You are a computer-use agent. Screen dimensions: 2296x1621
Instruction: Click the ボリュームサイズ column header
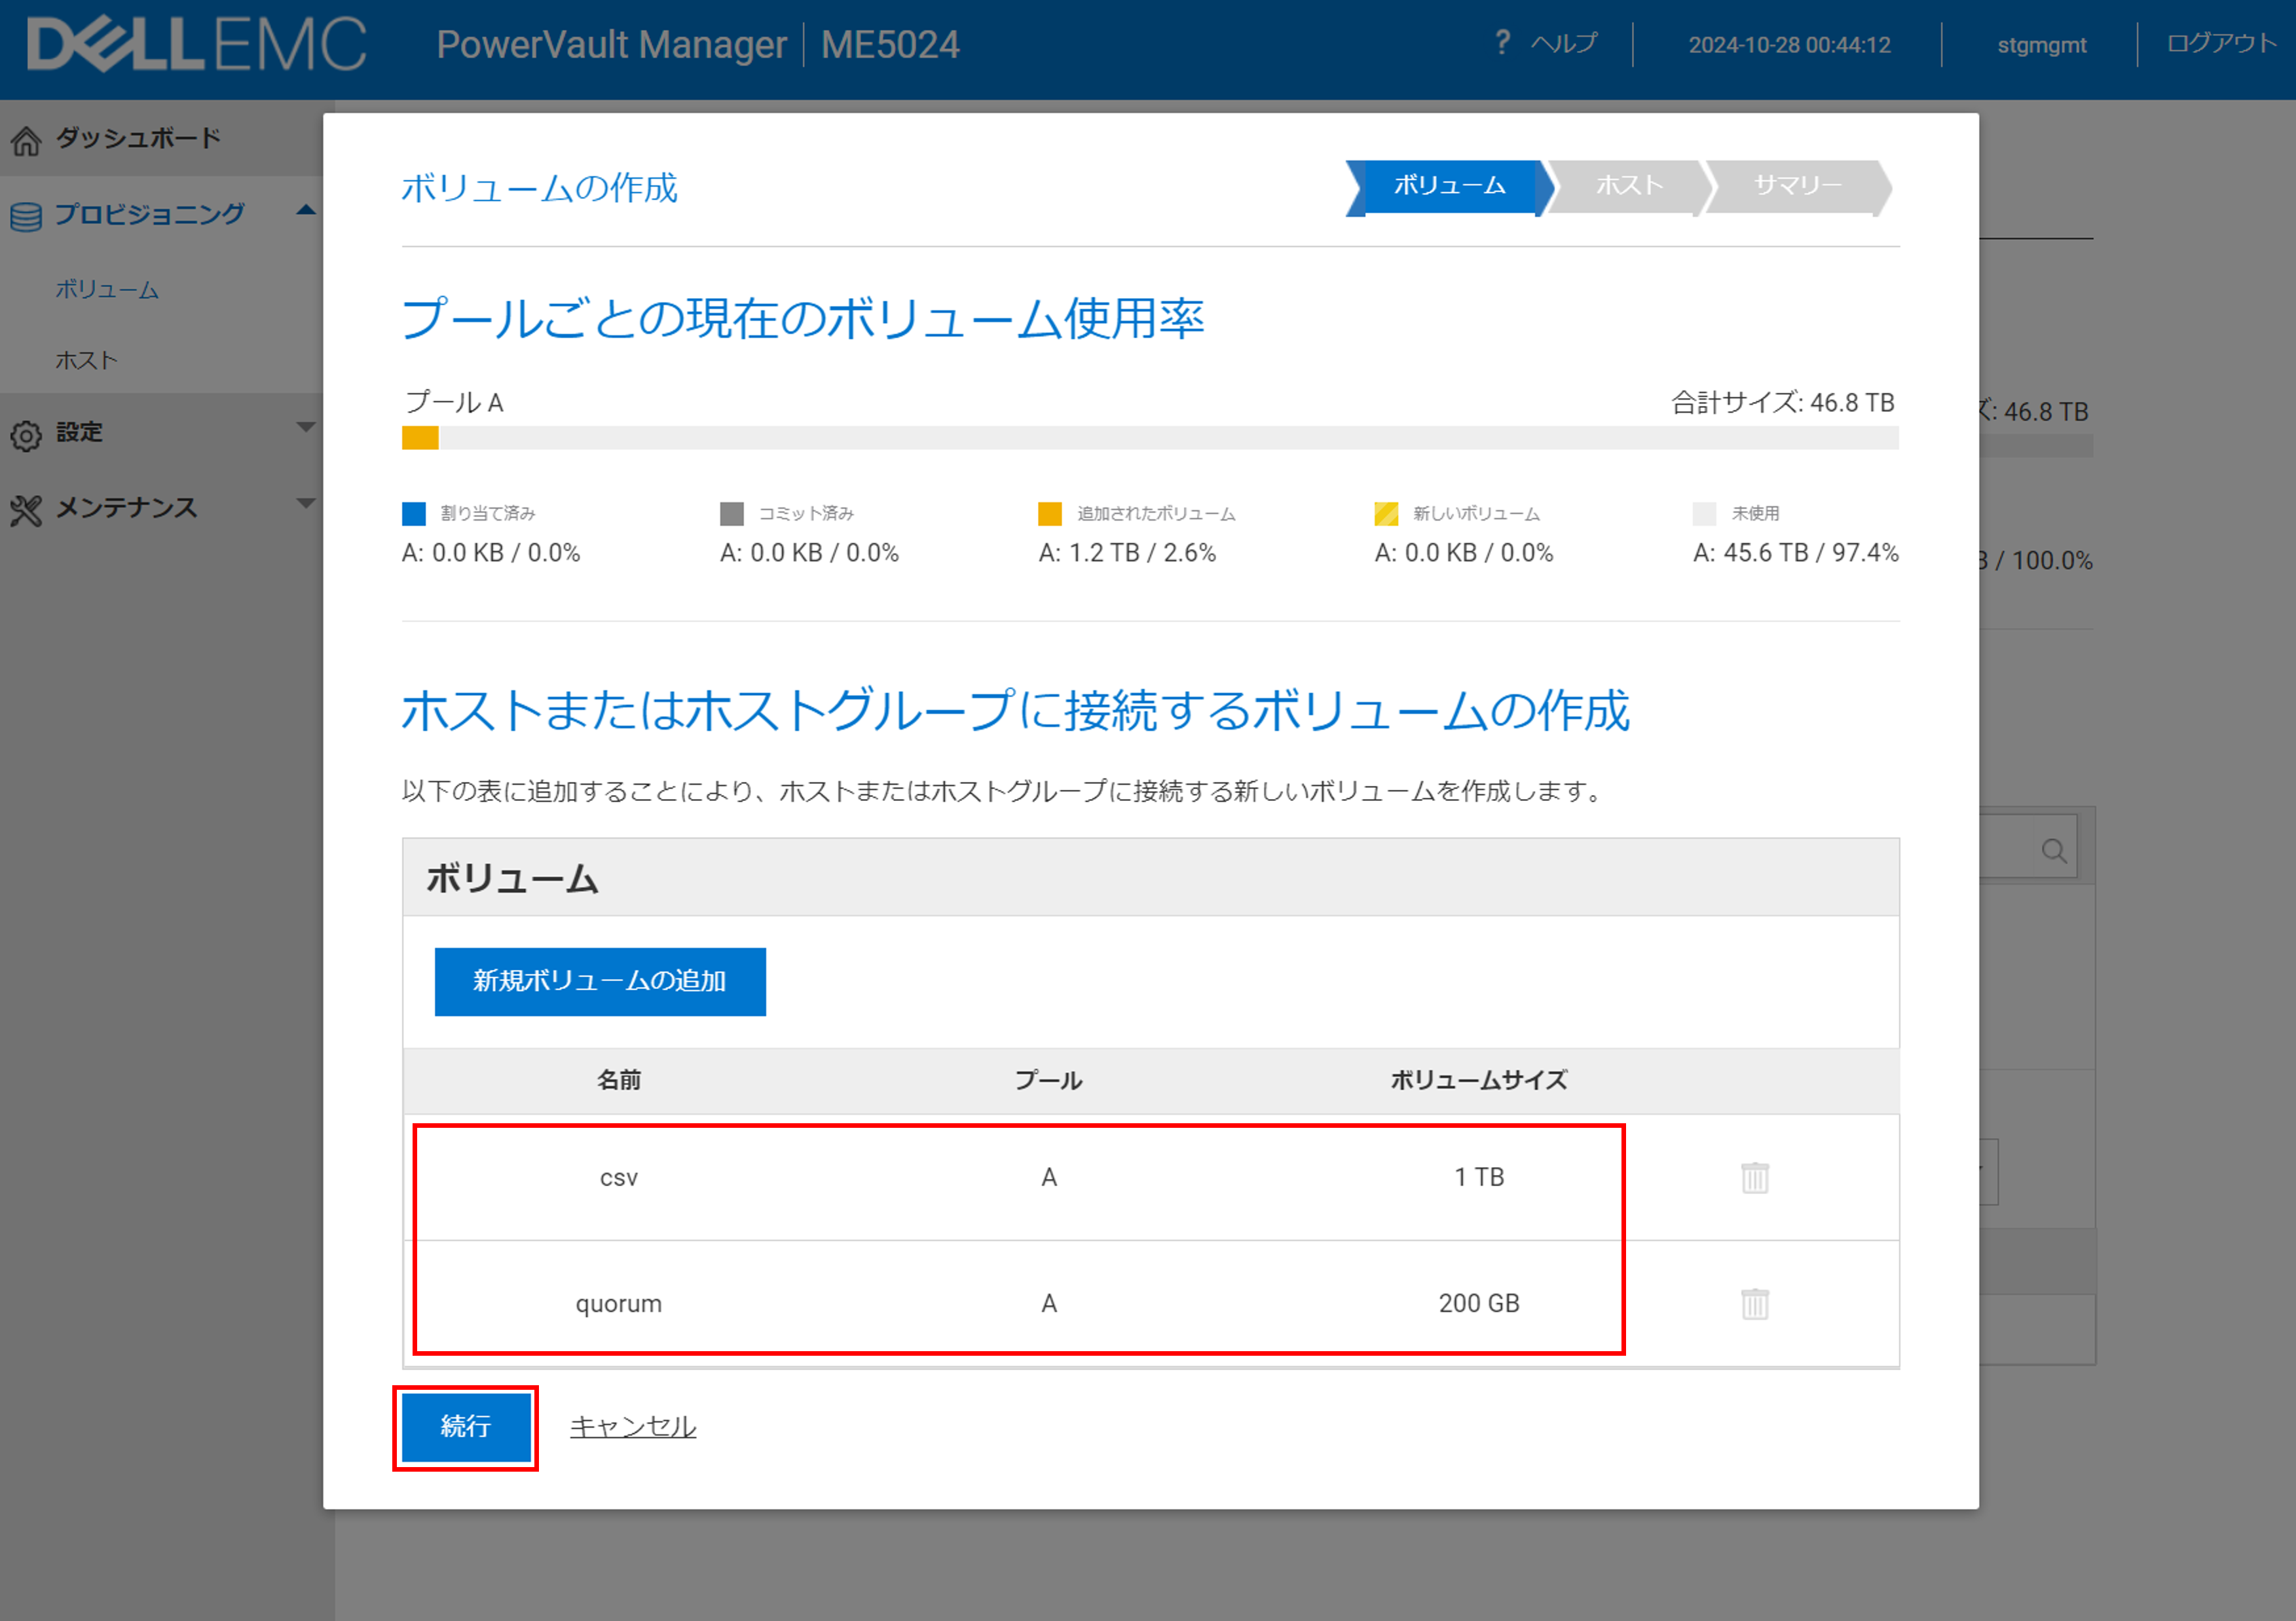1479,1080
